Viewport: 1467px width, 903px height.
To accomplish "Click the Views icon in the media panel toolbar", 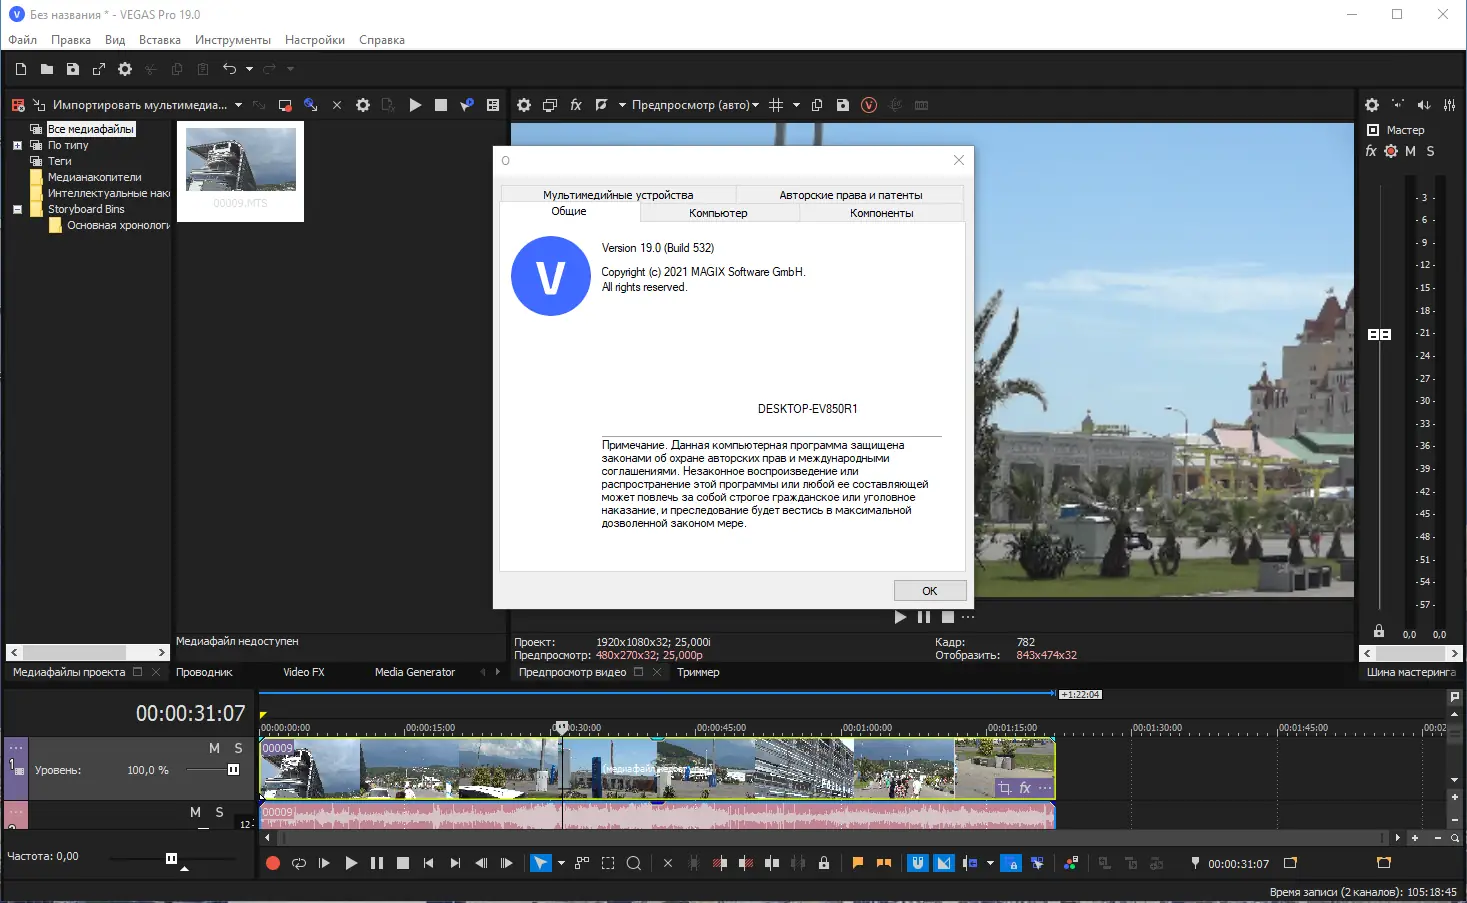I will click(493, 105).
